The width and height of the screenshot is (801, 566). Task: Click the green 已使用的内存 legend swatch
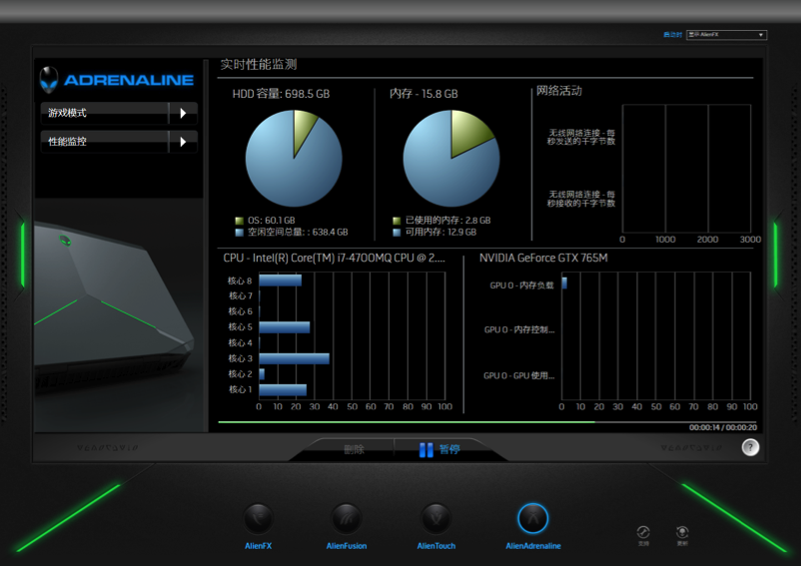396,221
